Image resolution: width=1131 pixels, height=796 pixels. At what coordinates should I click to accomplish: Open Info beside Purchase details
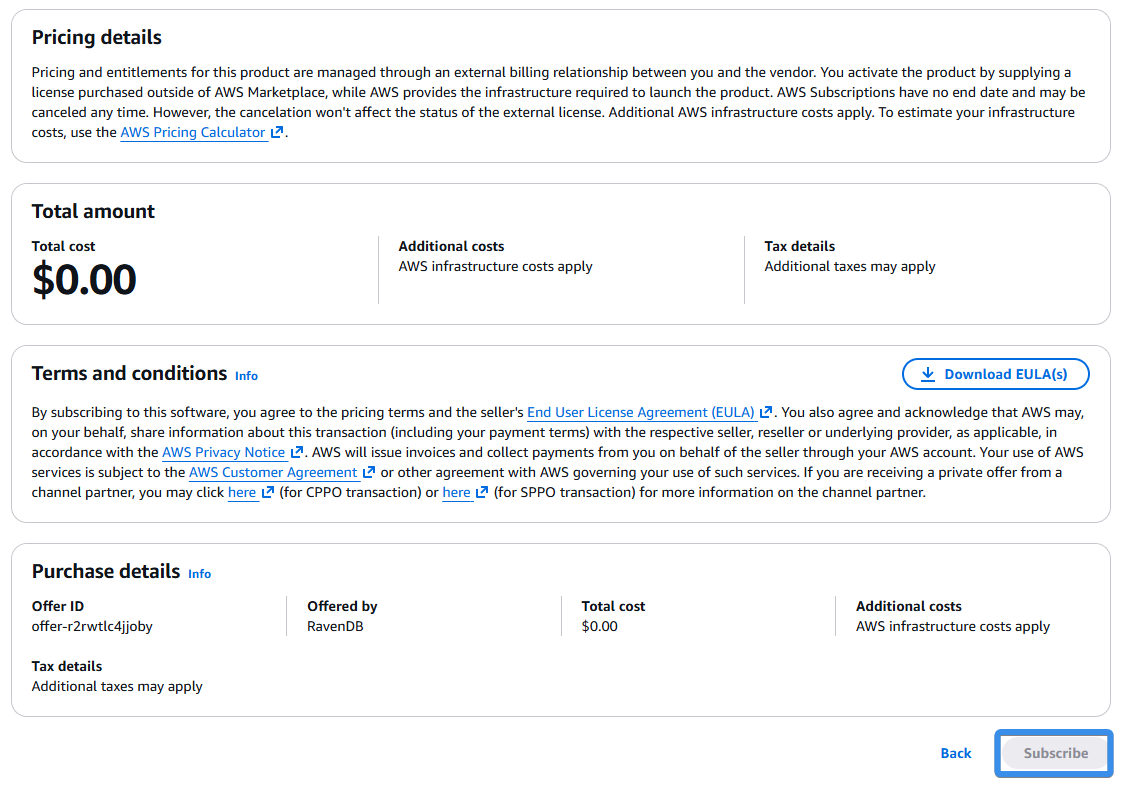[x=199, y=575]
